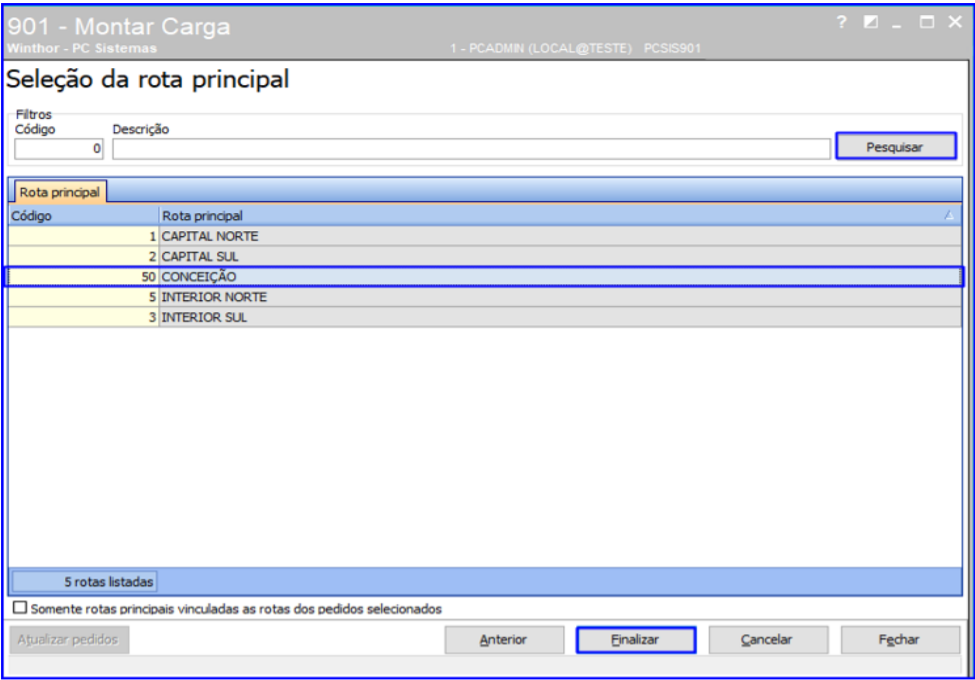The image size is (975, 680).
Task: Select the CAPITAL NORTE route row
Action: coord(485,236)
